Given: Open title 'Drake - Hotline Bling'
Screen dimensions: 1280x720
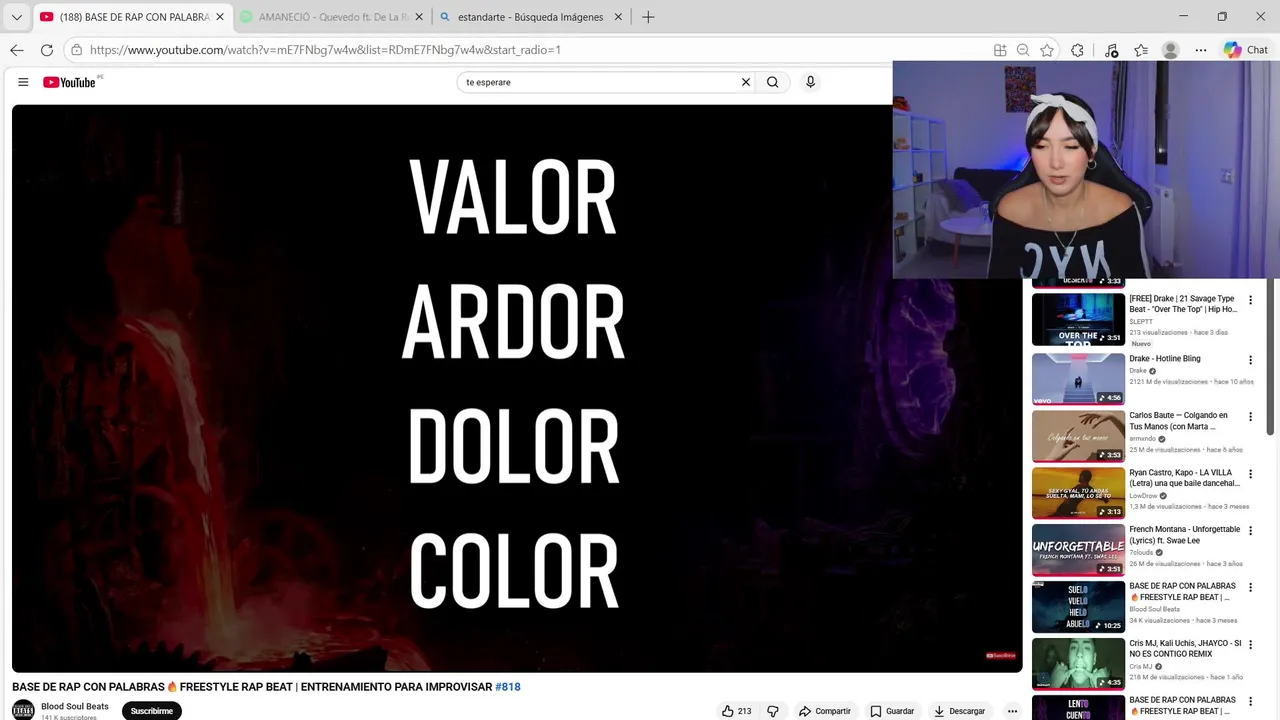Looking at the screenshot, I should click(x=1165, y=359).
